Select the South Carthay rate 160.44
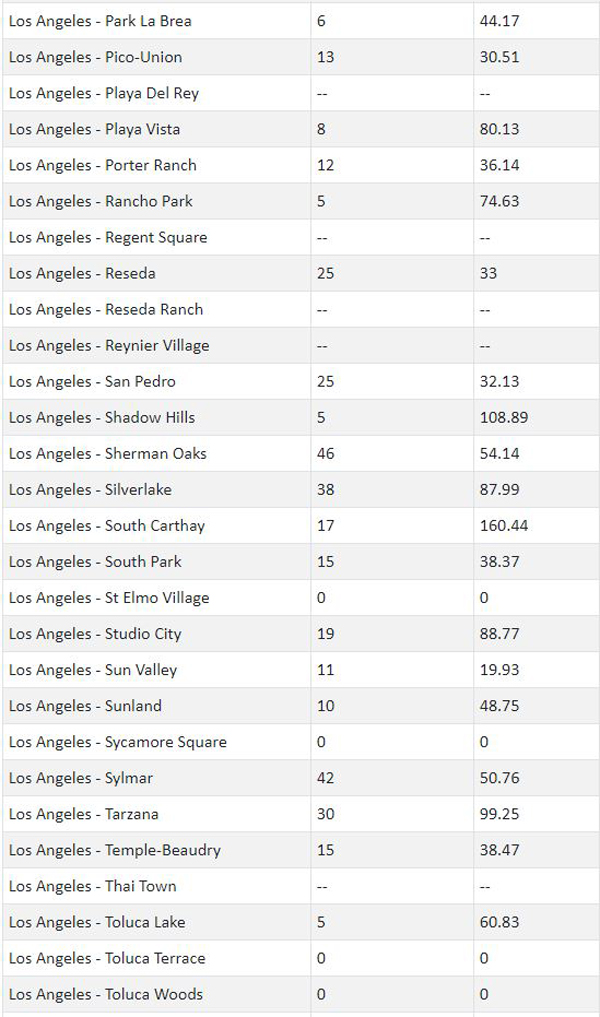Viewport: 600px width, 1017px height. coord(504,525)
